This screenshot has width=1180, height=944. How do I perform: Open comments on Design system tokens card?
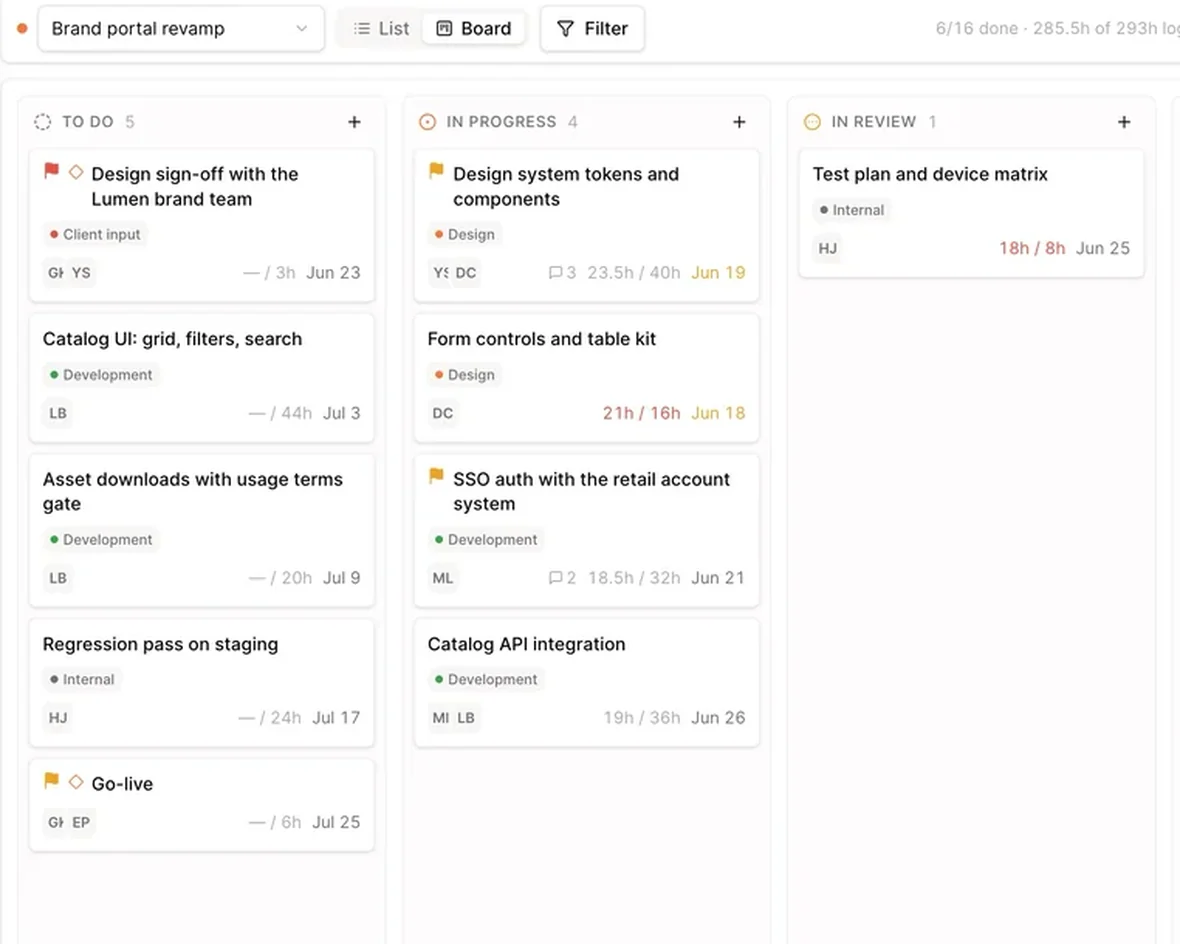[562, 273]
